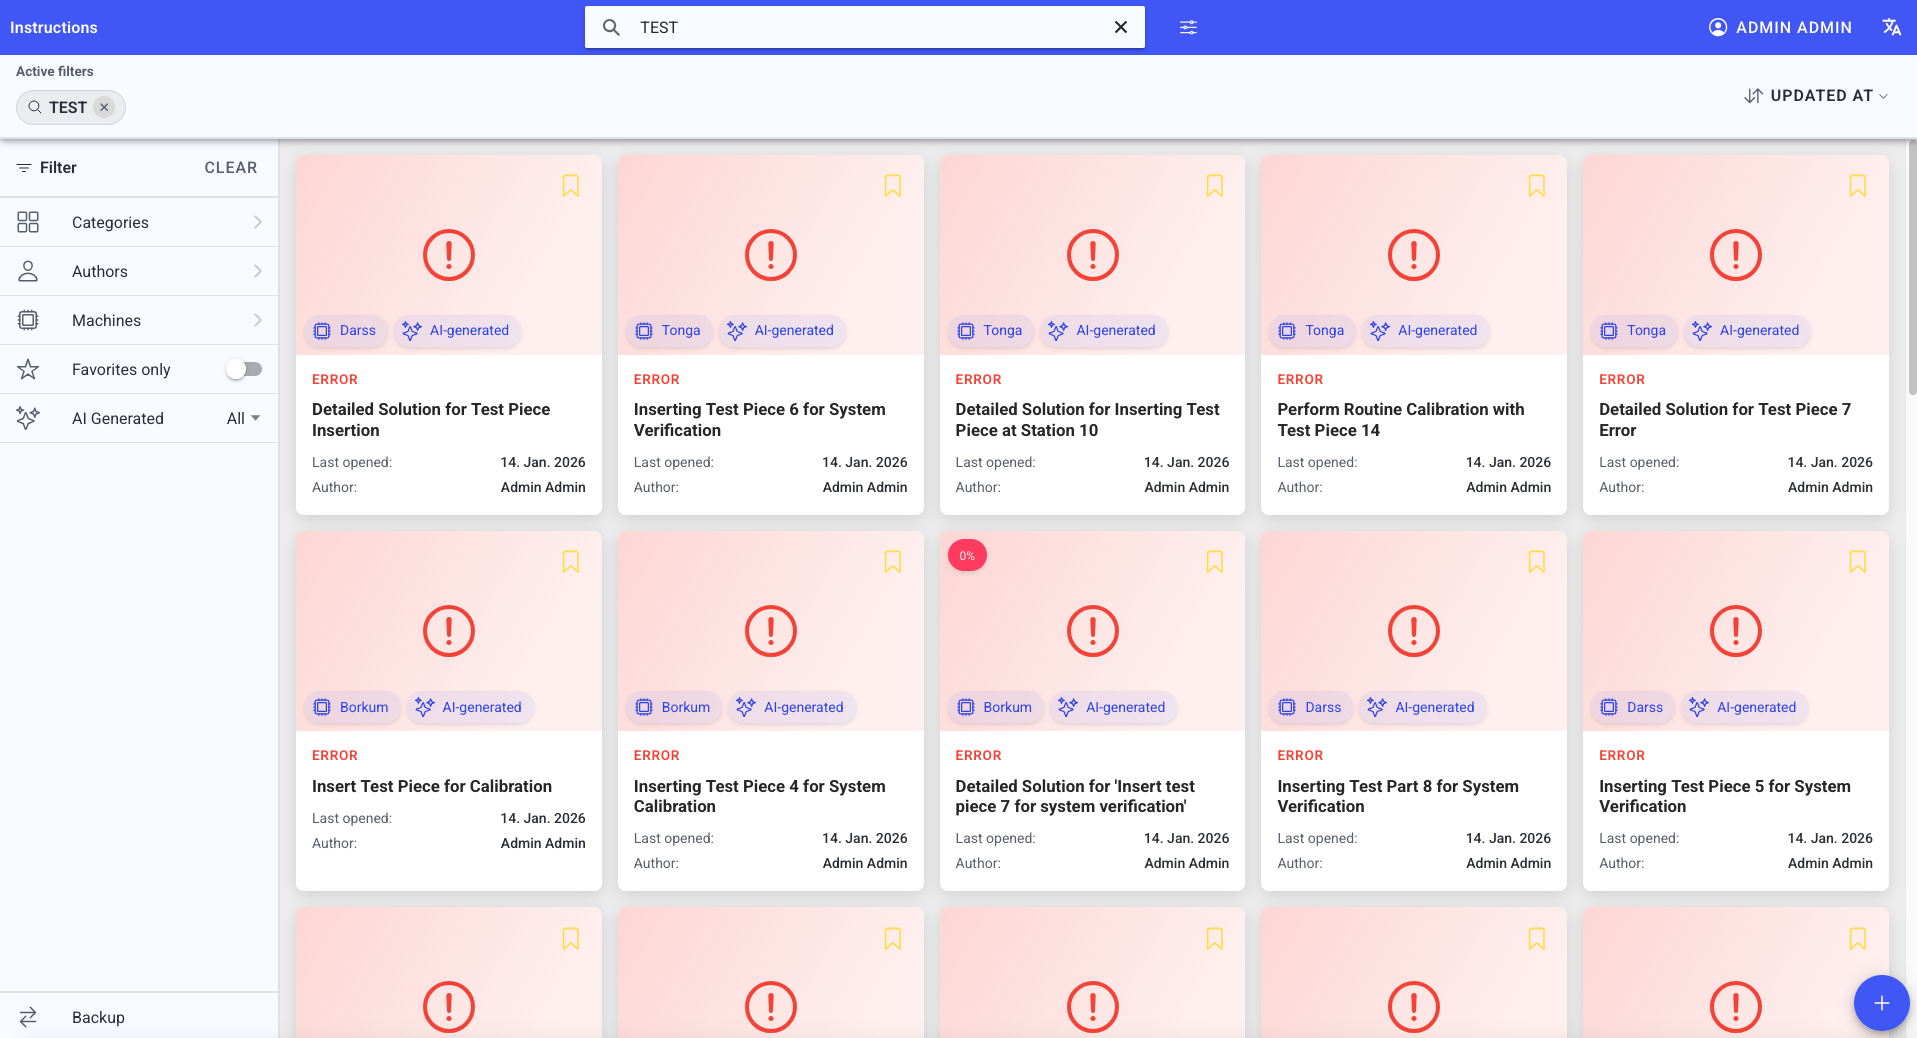Bookmark 'Inserting Test Piece 4' card
This screenshot has height=1038, width=1917.
(x=893, y=562)
